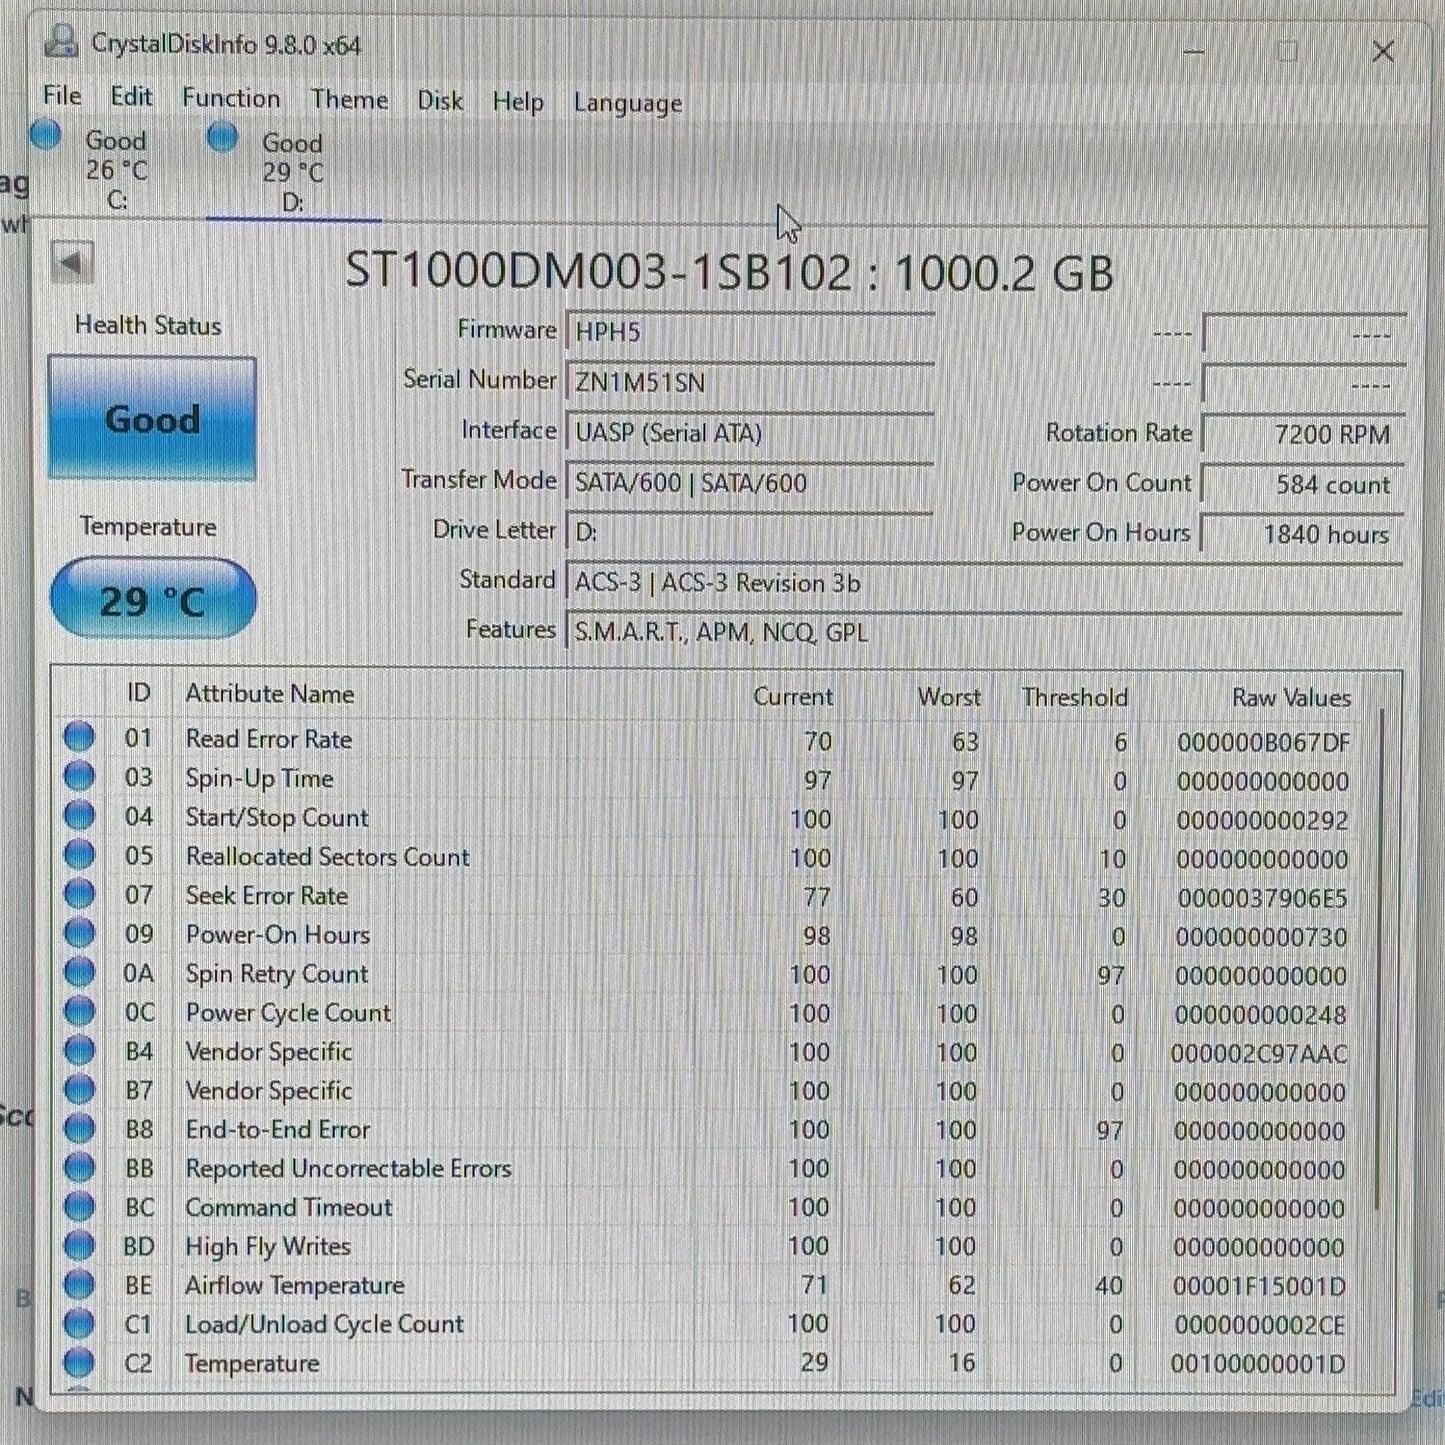Click the status orb for attribute B7
This screenshot has width=1445, height=1445.
pos(79,1089)
